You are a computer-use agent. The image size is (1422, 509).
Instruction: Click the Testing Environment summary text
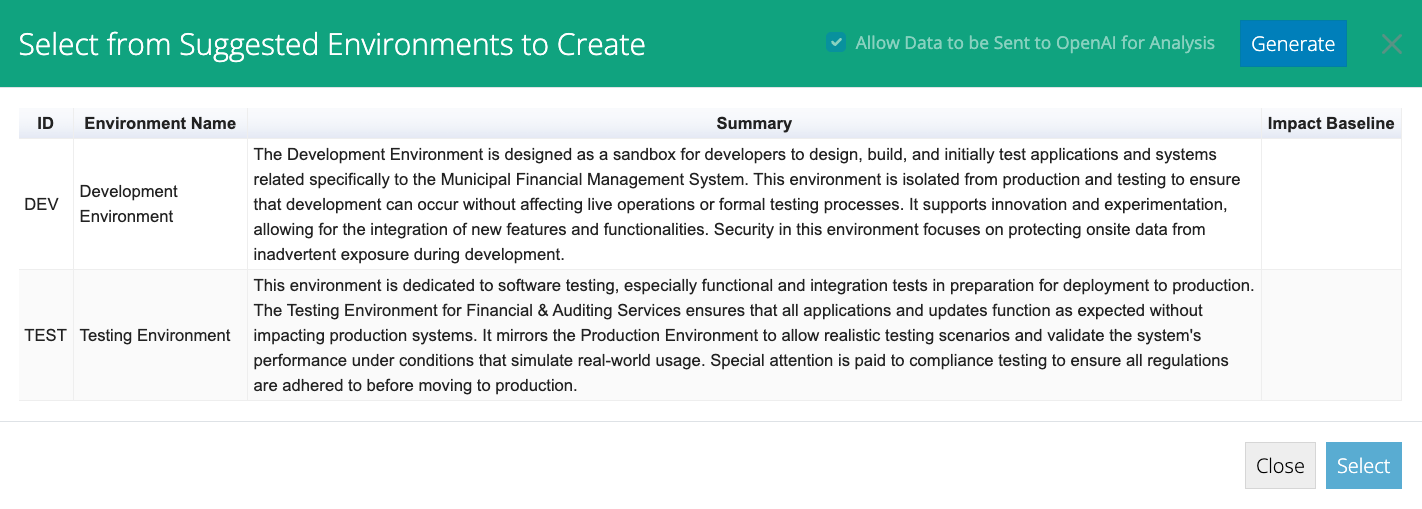[754, 335]
